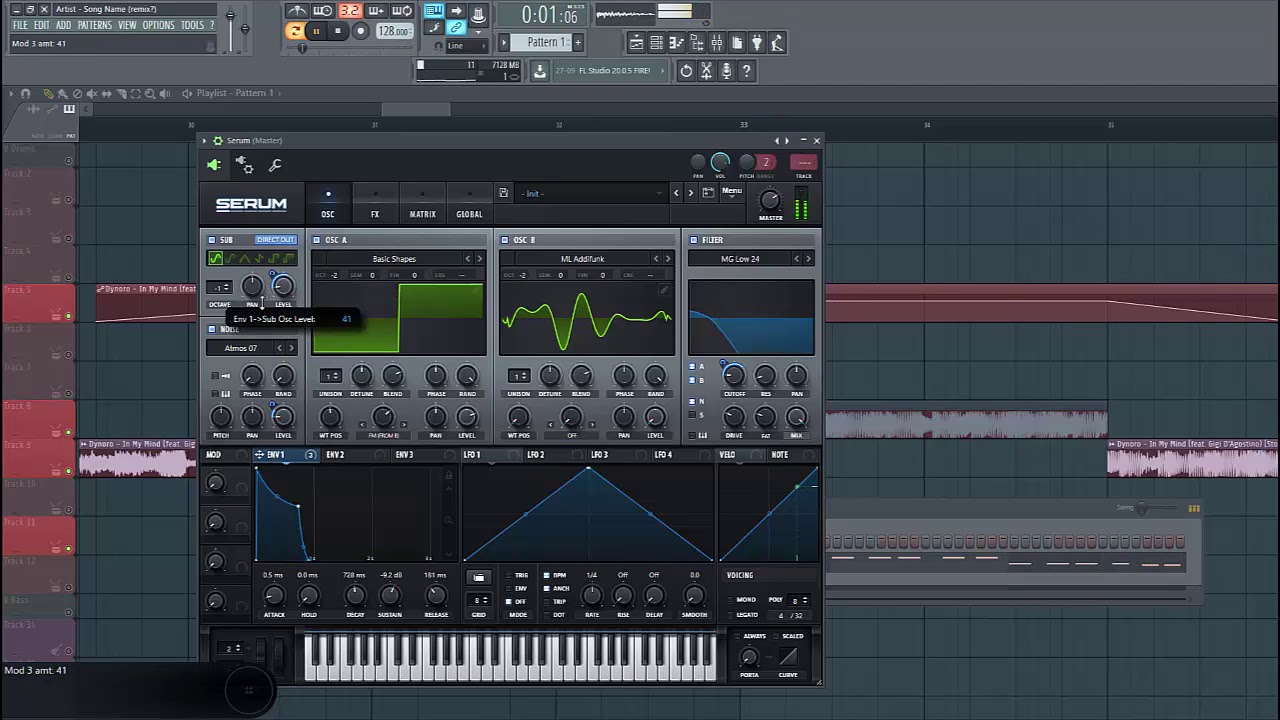Click the envelope lock icon

click(449, 475)
